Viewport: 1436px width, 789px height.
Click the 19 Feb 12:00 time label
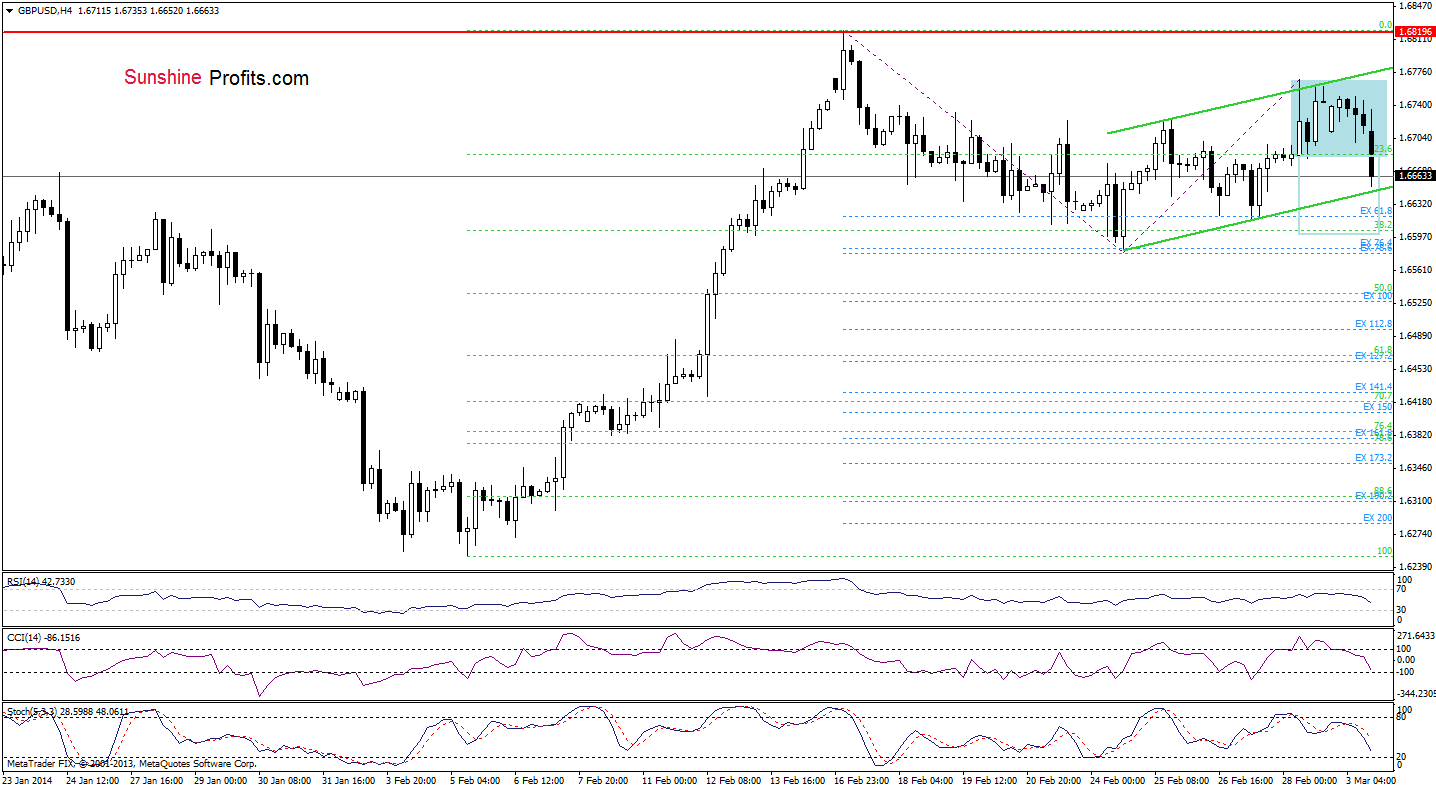(x=991, y=780)
